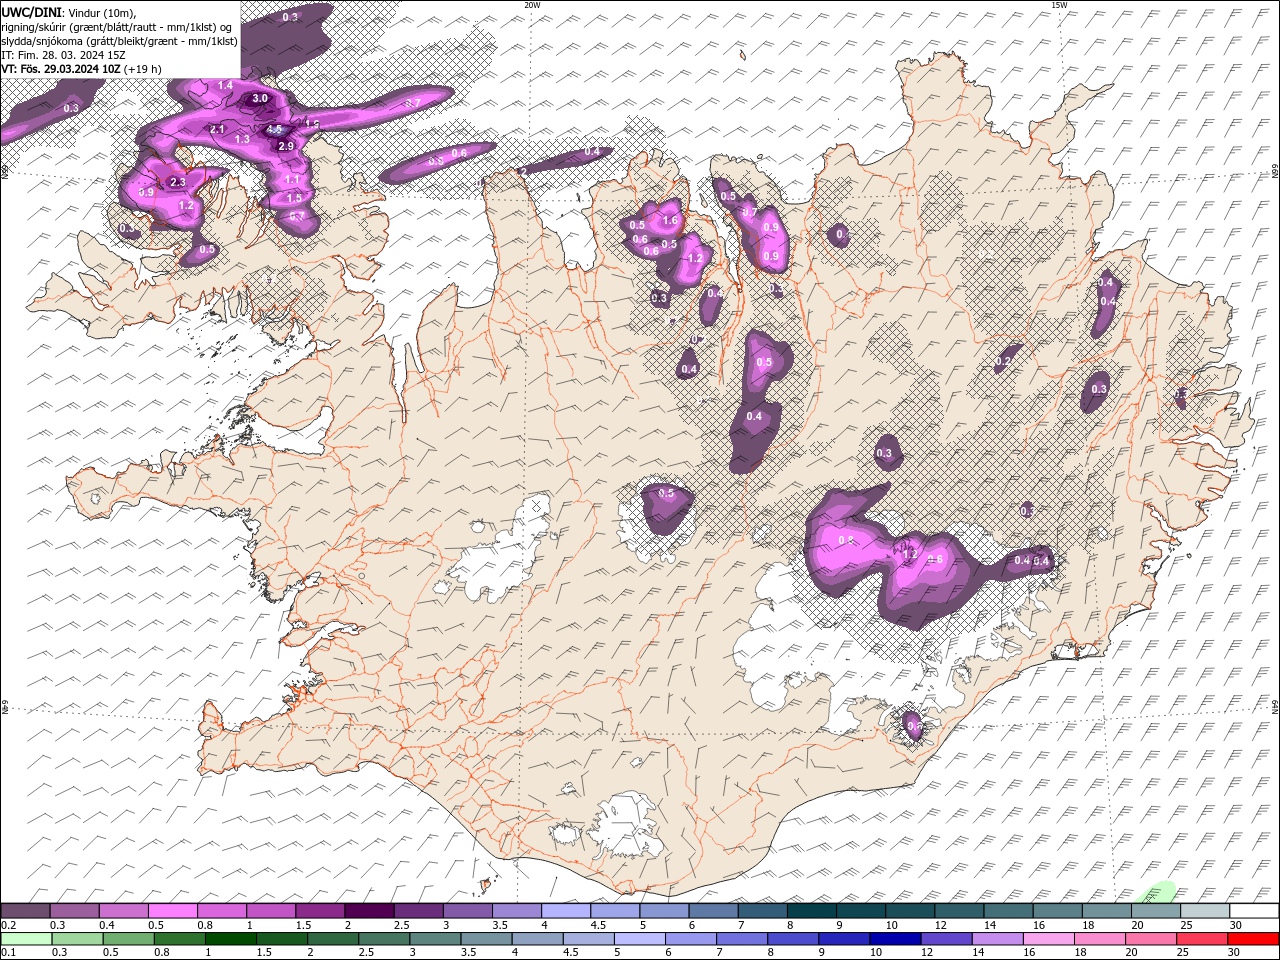Click the '0.1' label in the lower legend row
1280x960 pixels.
[9, 952]
